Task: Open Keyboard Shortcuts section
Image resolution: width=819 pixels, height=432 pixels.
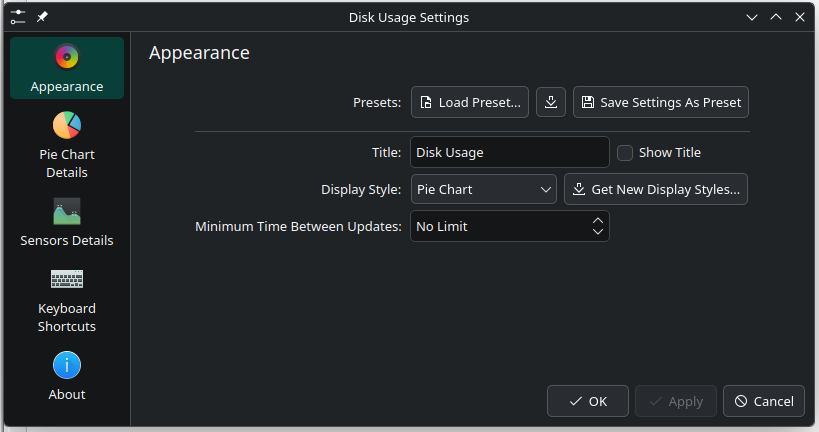Action: pos(67,299)
